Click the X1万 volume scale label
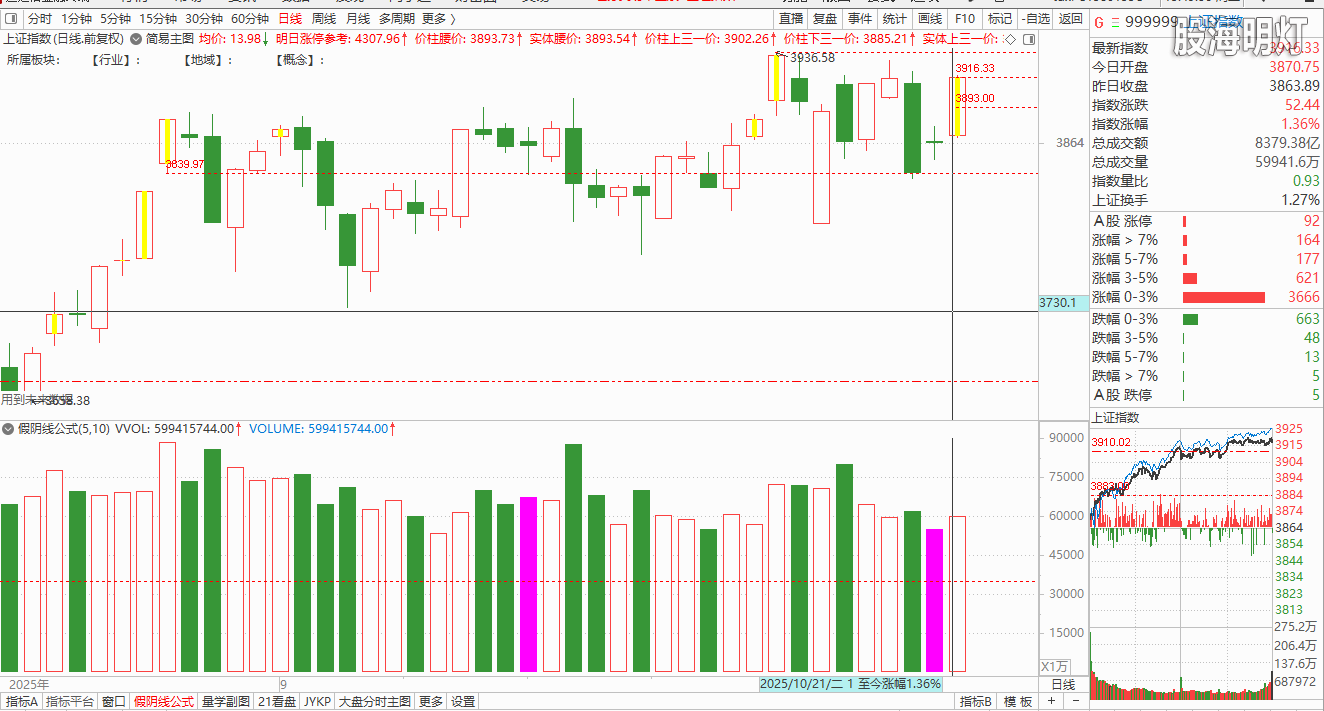The width and height of the screenshot is (1324, 711). pos(1055,666)
